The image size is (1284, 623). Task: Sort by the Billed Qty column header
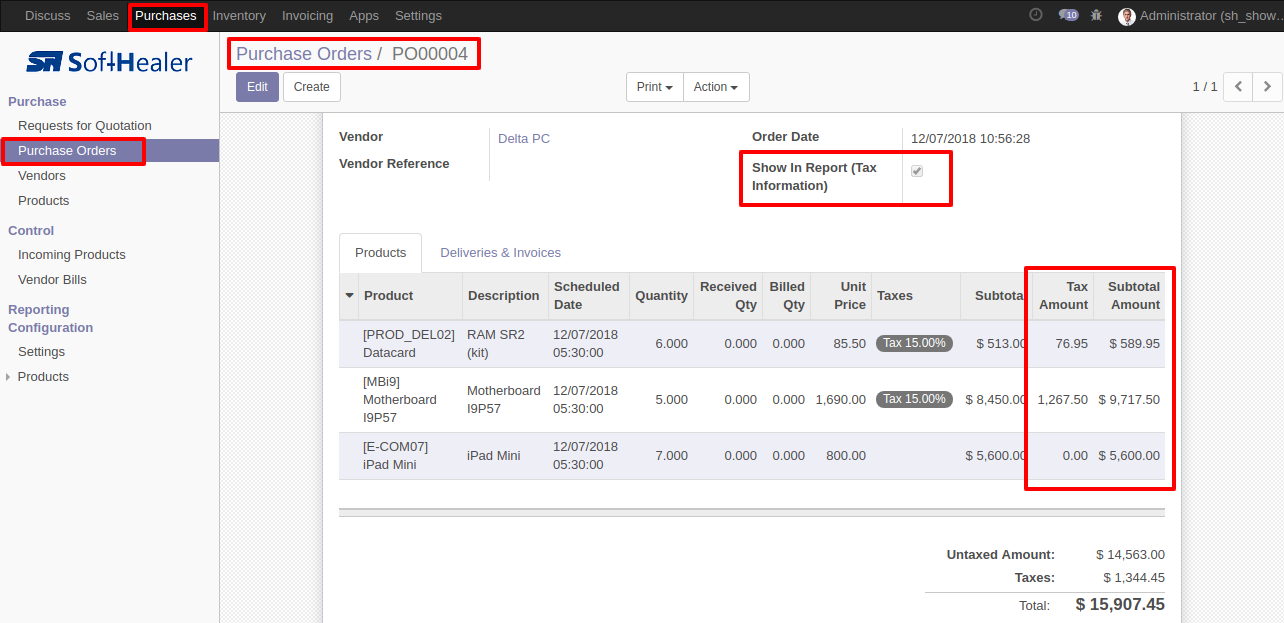click(x=787, y=296)
